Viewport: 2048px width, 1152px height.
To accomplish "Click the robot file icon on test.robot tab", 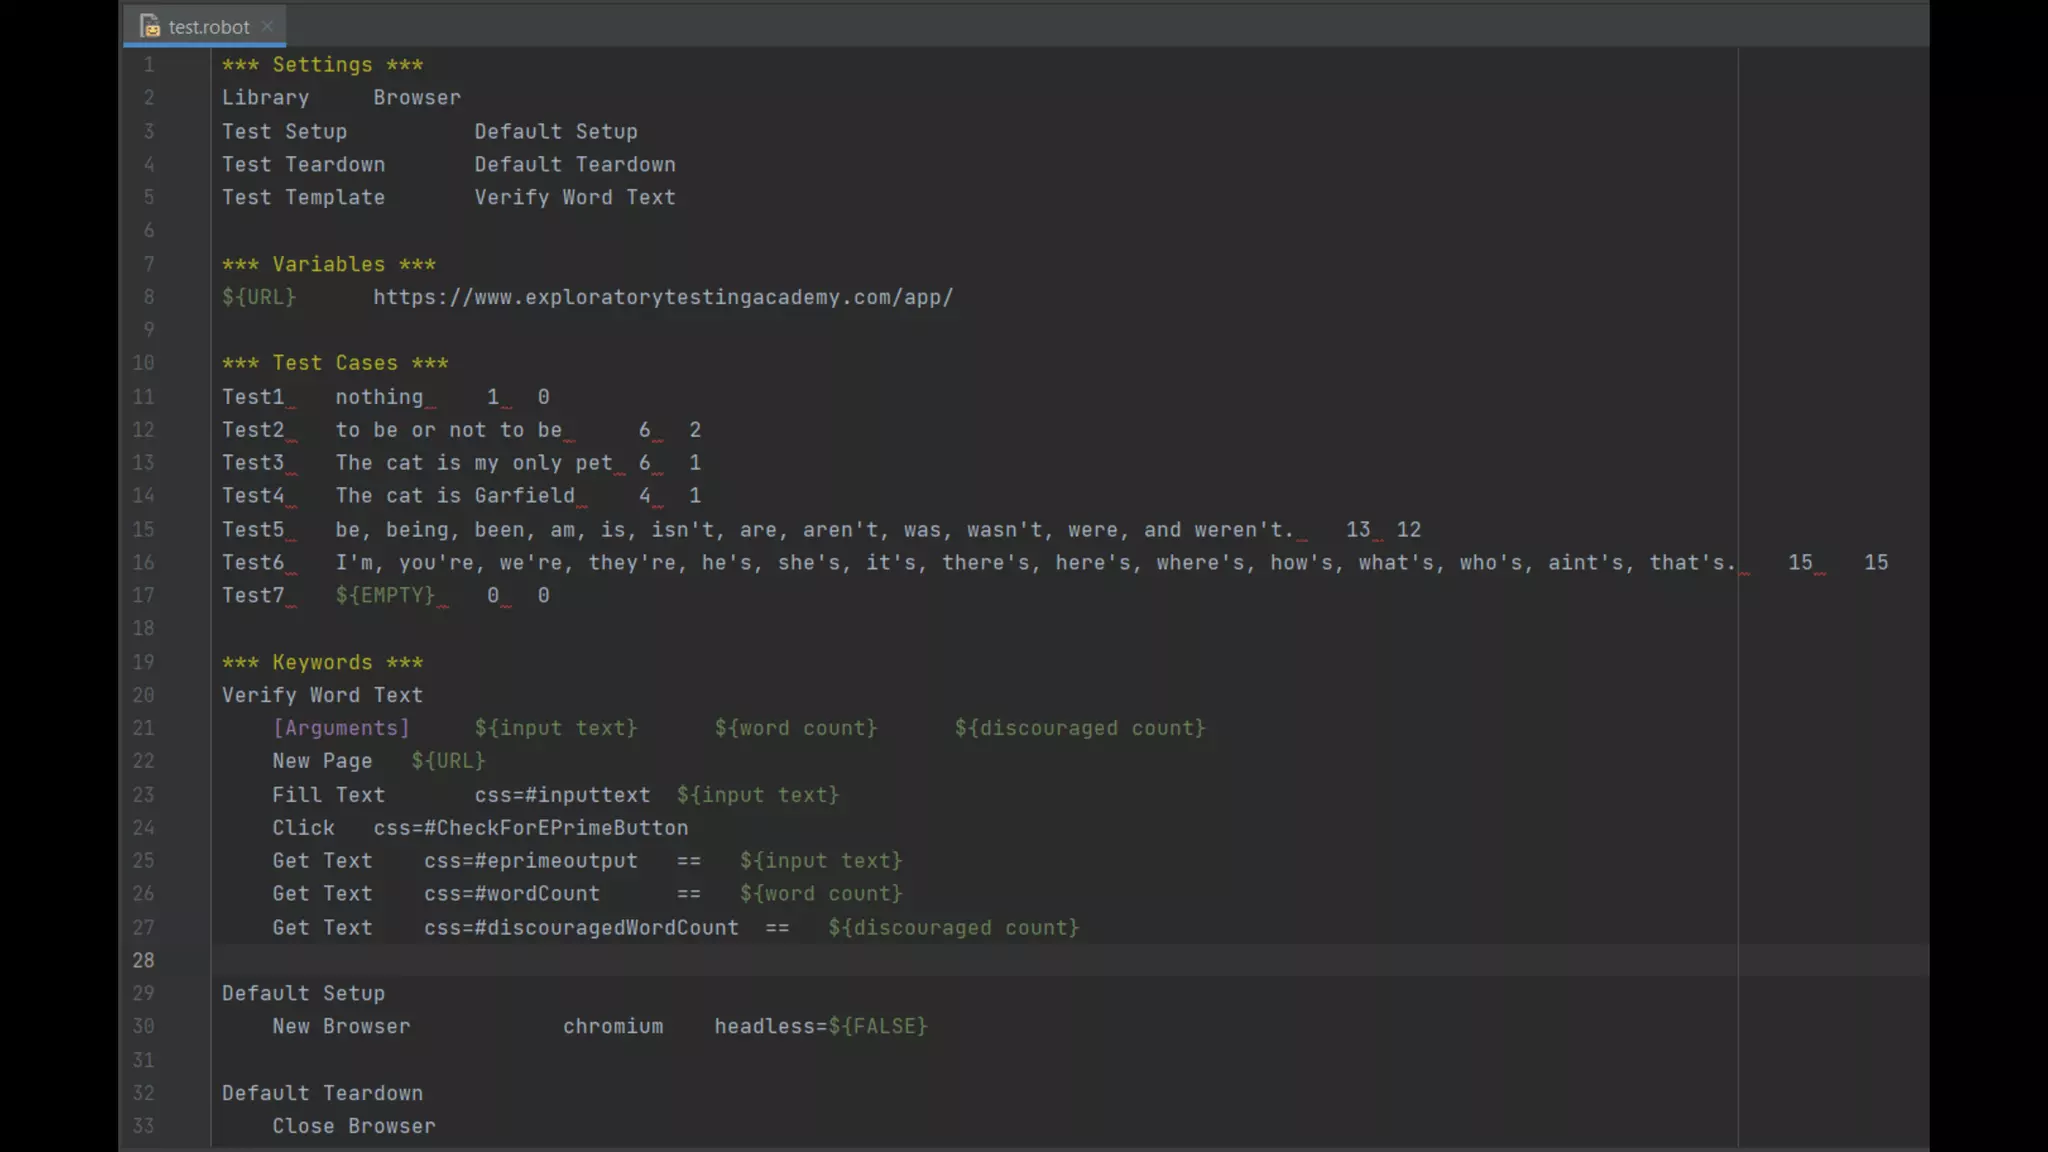I will (x=149, y=26).
